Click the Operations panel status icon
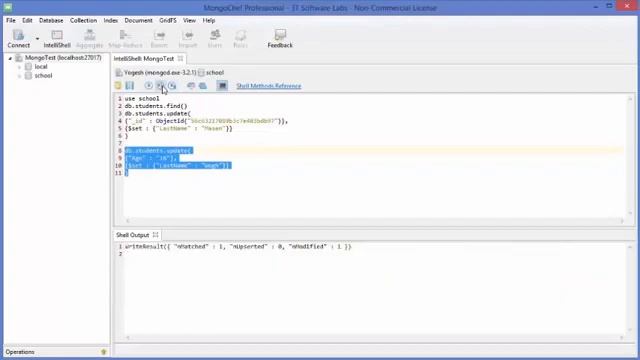This screenshot has width=640, height=360. tap(104, 352)
